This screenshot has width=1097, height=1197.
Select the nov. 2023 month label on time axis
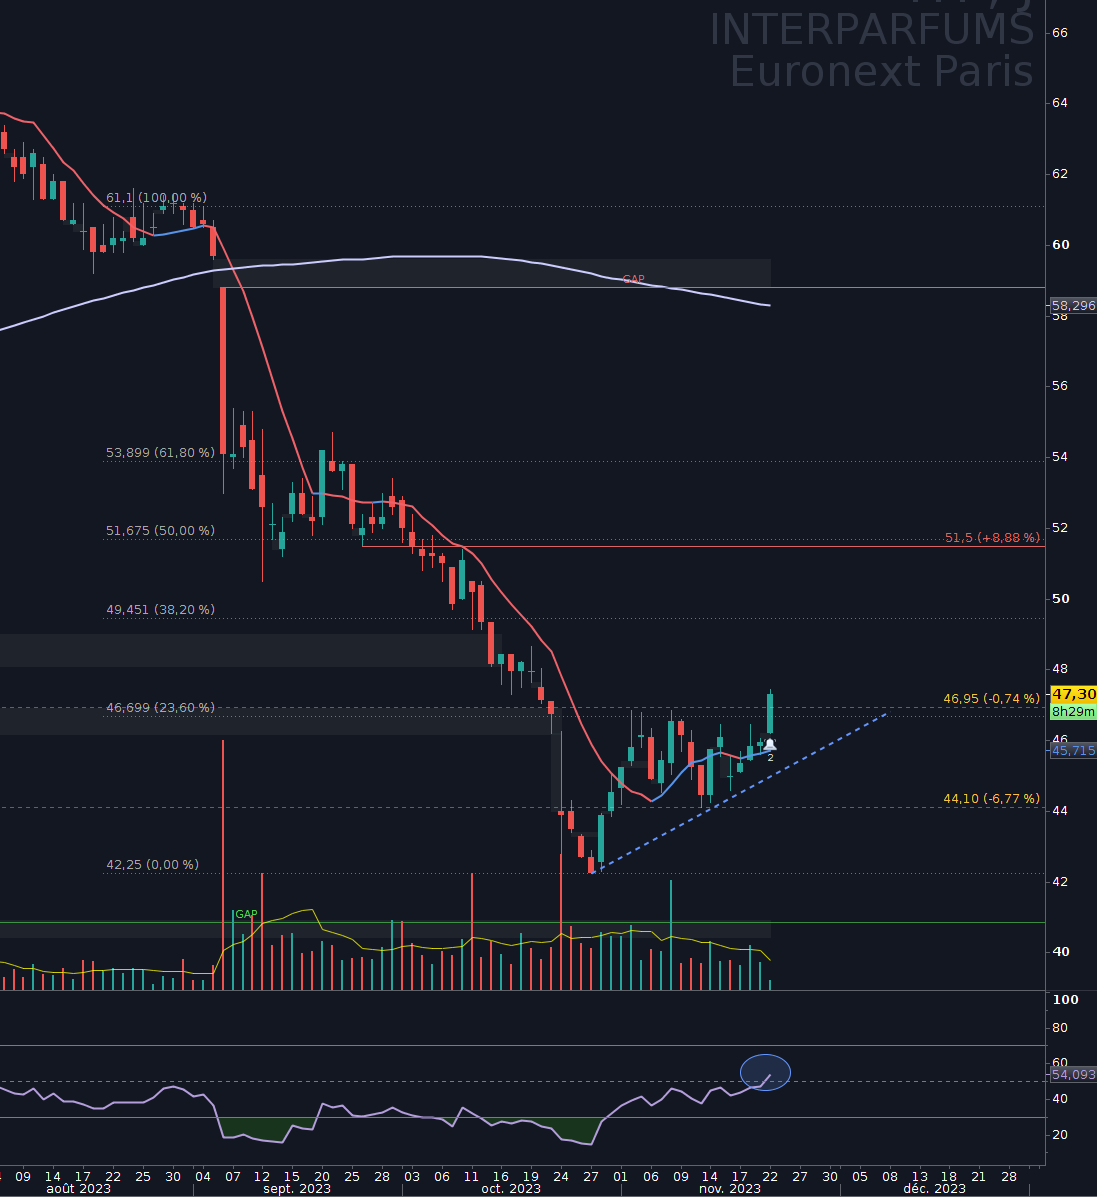(730, 1189)
